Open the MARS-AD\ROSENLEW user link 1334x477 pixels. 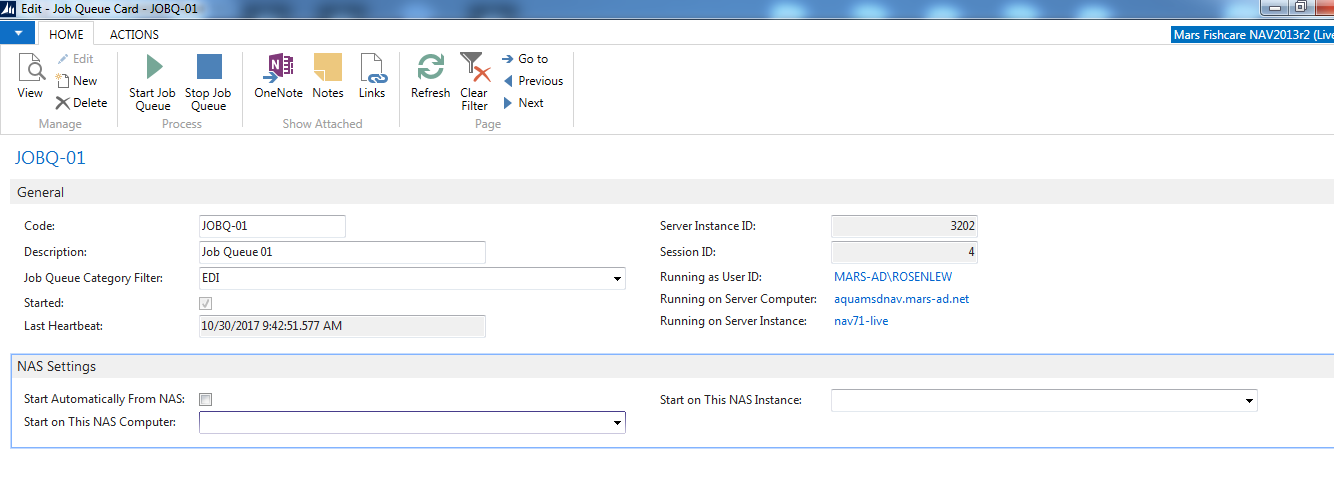pos(893,277)
